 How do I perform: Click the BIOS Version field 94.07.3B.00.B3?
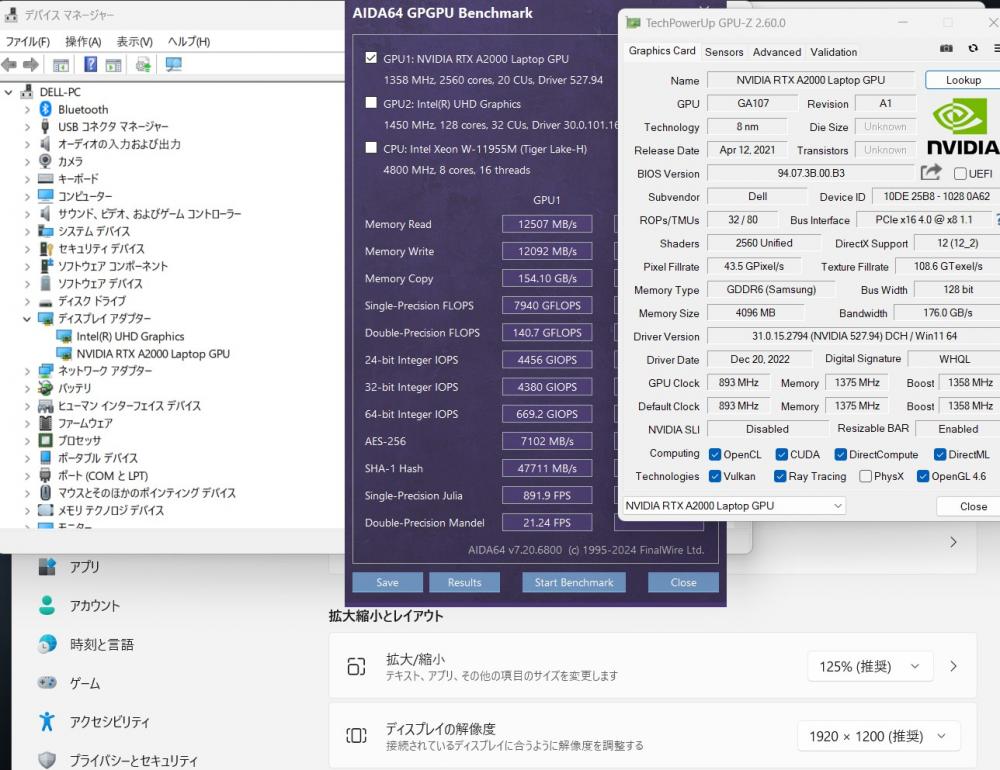tap(811, 173)
